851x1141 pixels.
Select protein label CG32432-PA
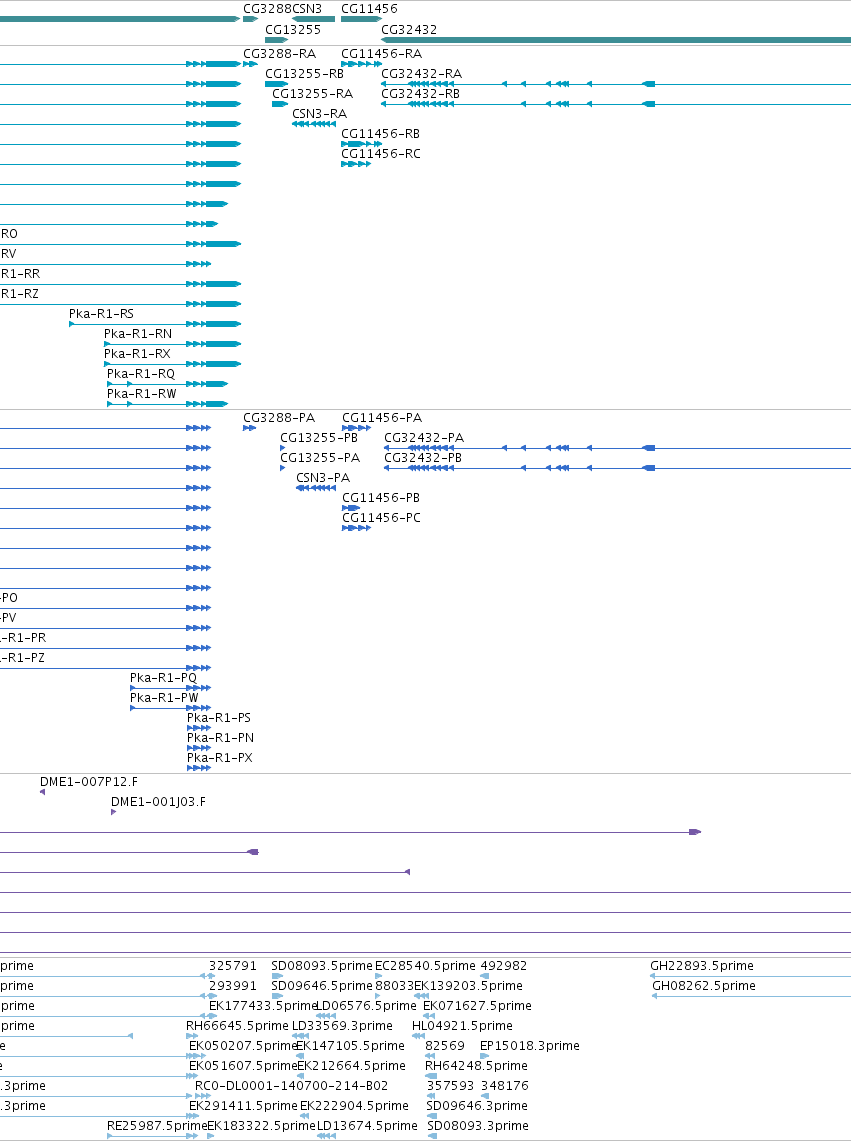pyautogui.click(x=424, y=438)
